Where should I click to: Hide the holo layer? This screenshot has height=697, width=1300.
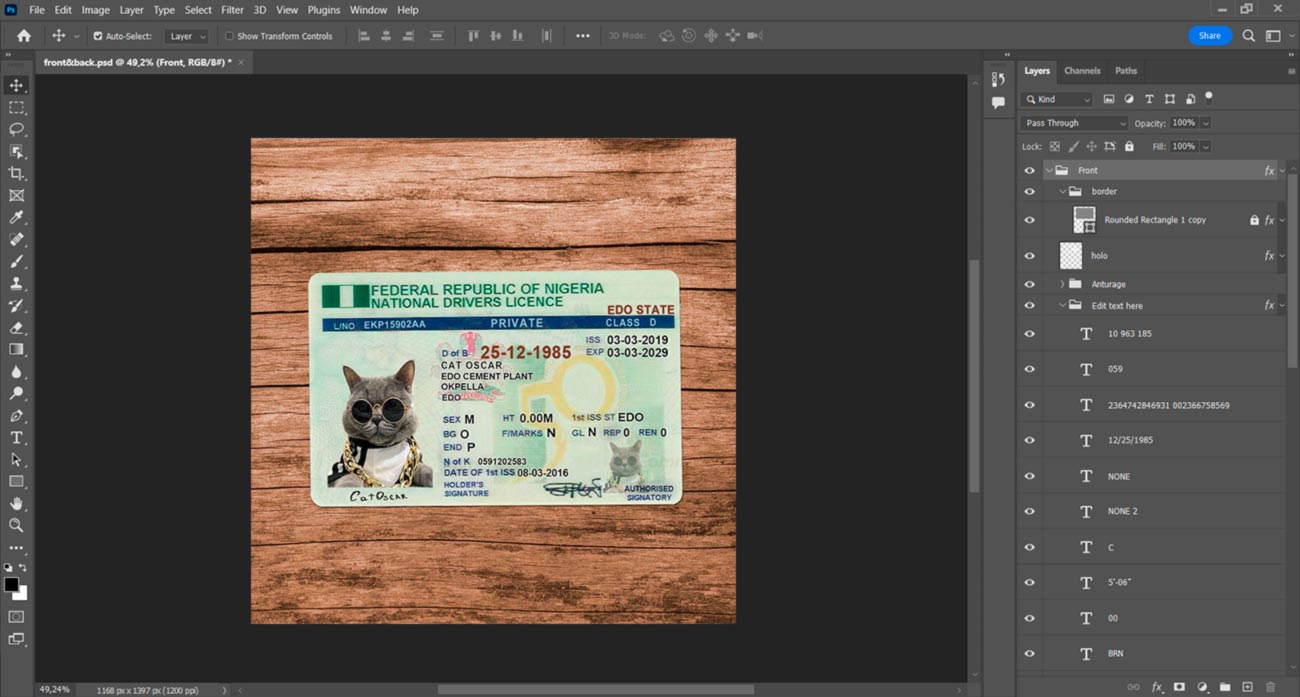(1029, 256)
